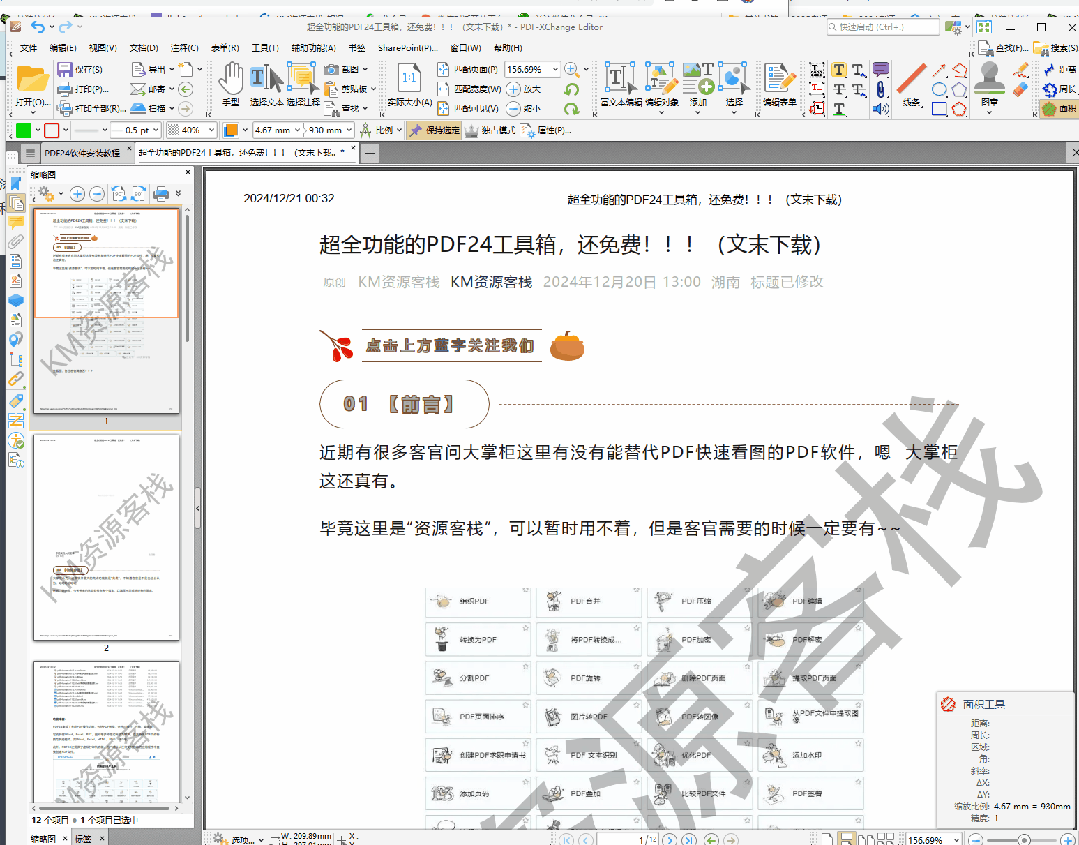Open the 文件 (File) menu
The height and width of the screenshot is (845, 1079).
point(29,48)
